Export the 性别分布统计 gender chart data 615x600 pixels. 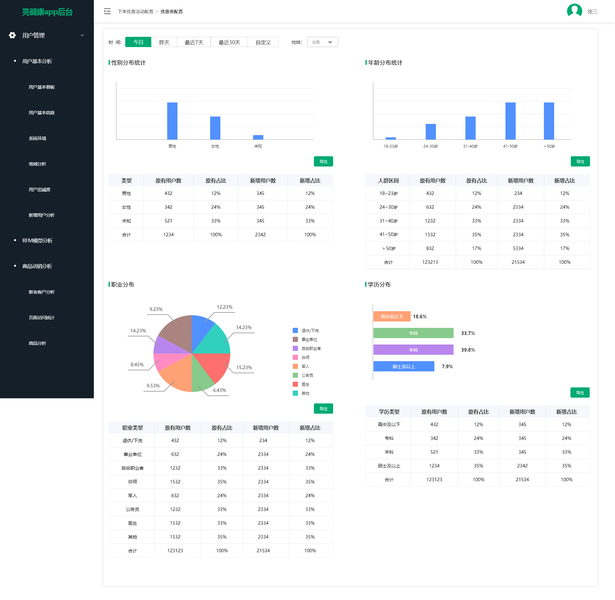323,161
